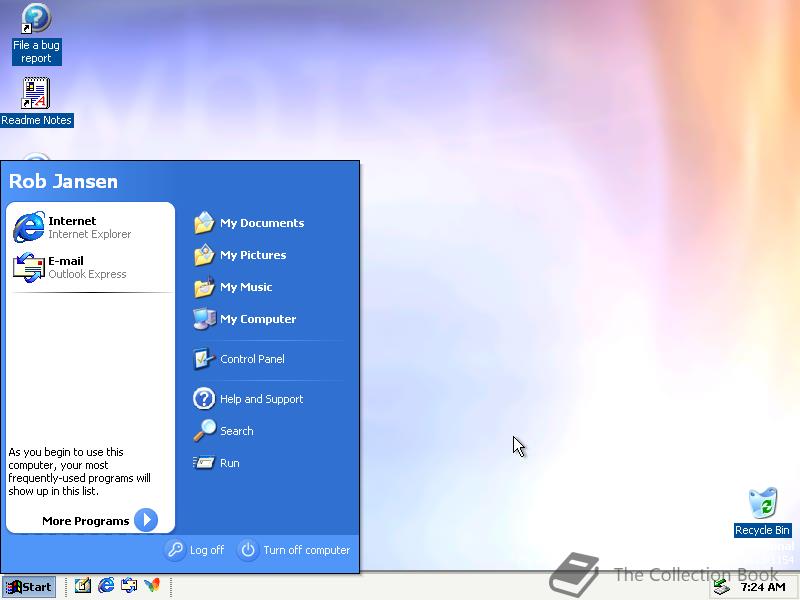Click MSN butterfly quick launch icon
Image resolution: width=800 pixels, height=600 pixels.
coord(152,585)
